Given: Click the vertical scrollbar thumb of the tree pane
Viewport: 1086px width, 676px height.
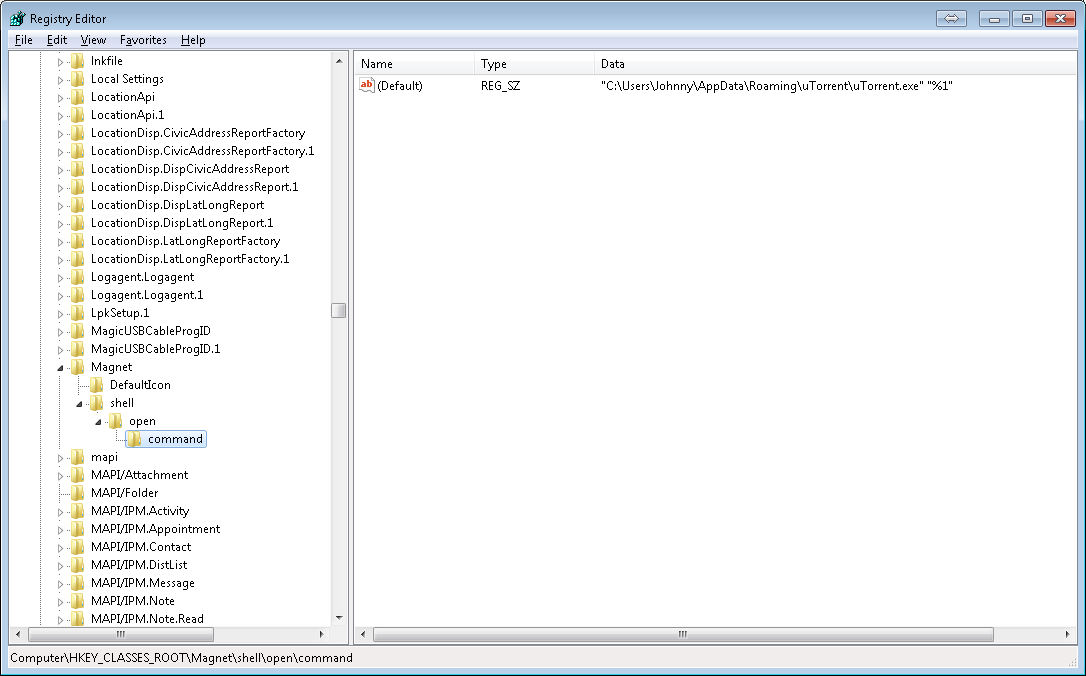Looking at the screenshot, I should point(337,311).
